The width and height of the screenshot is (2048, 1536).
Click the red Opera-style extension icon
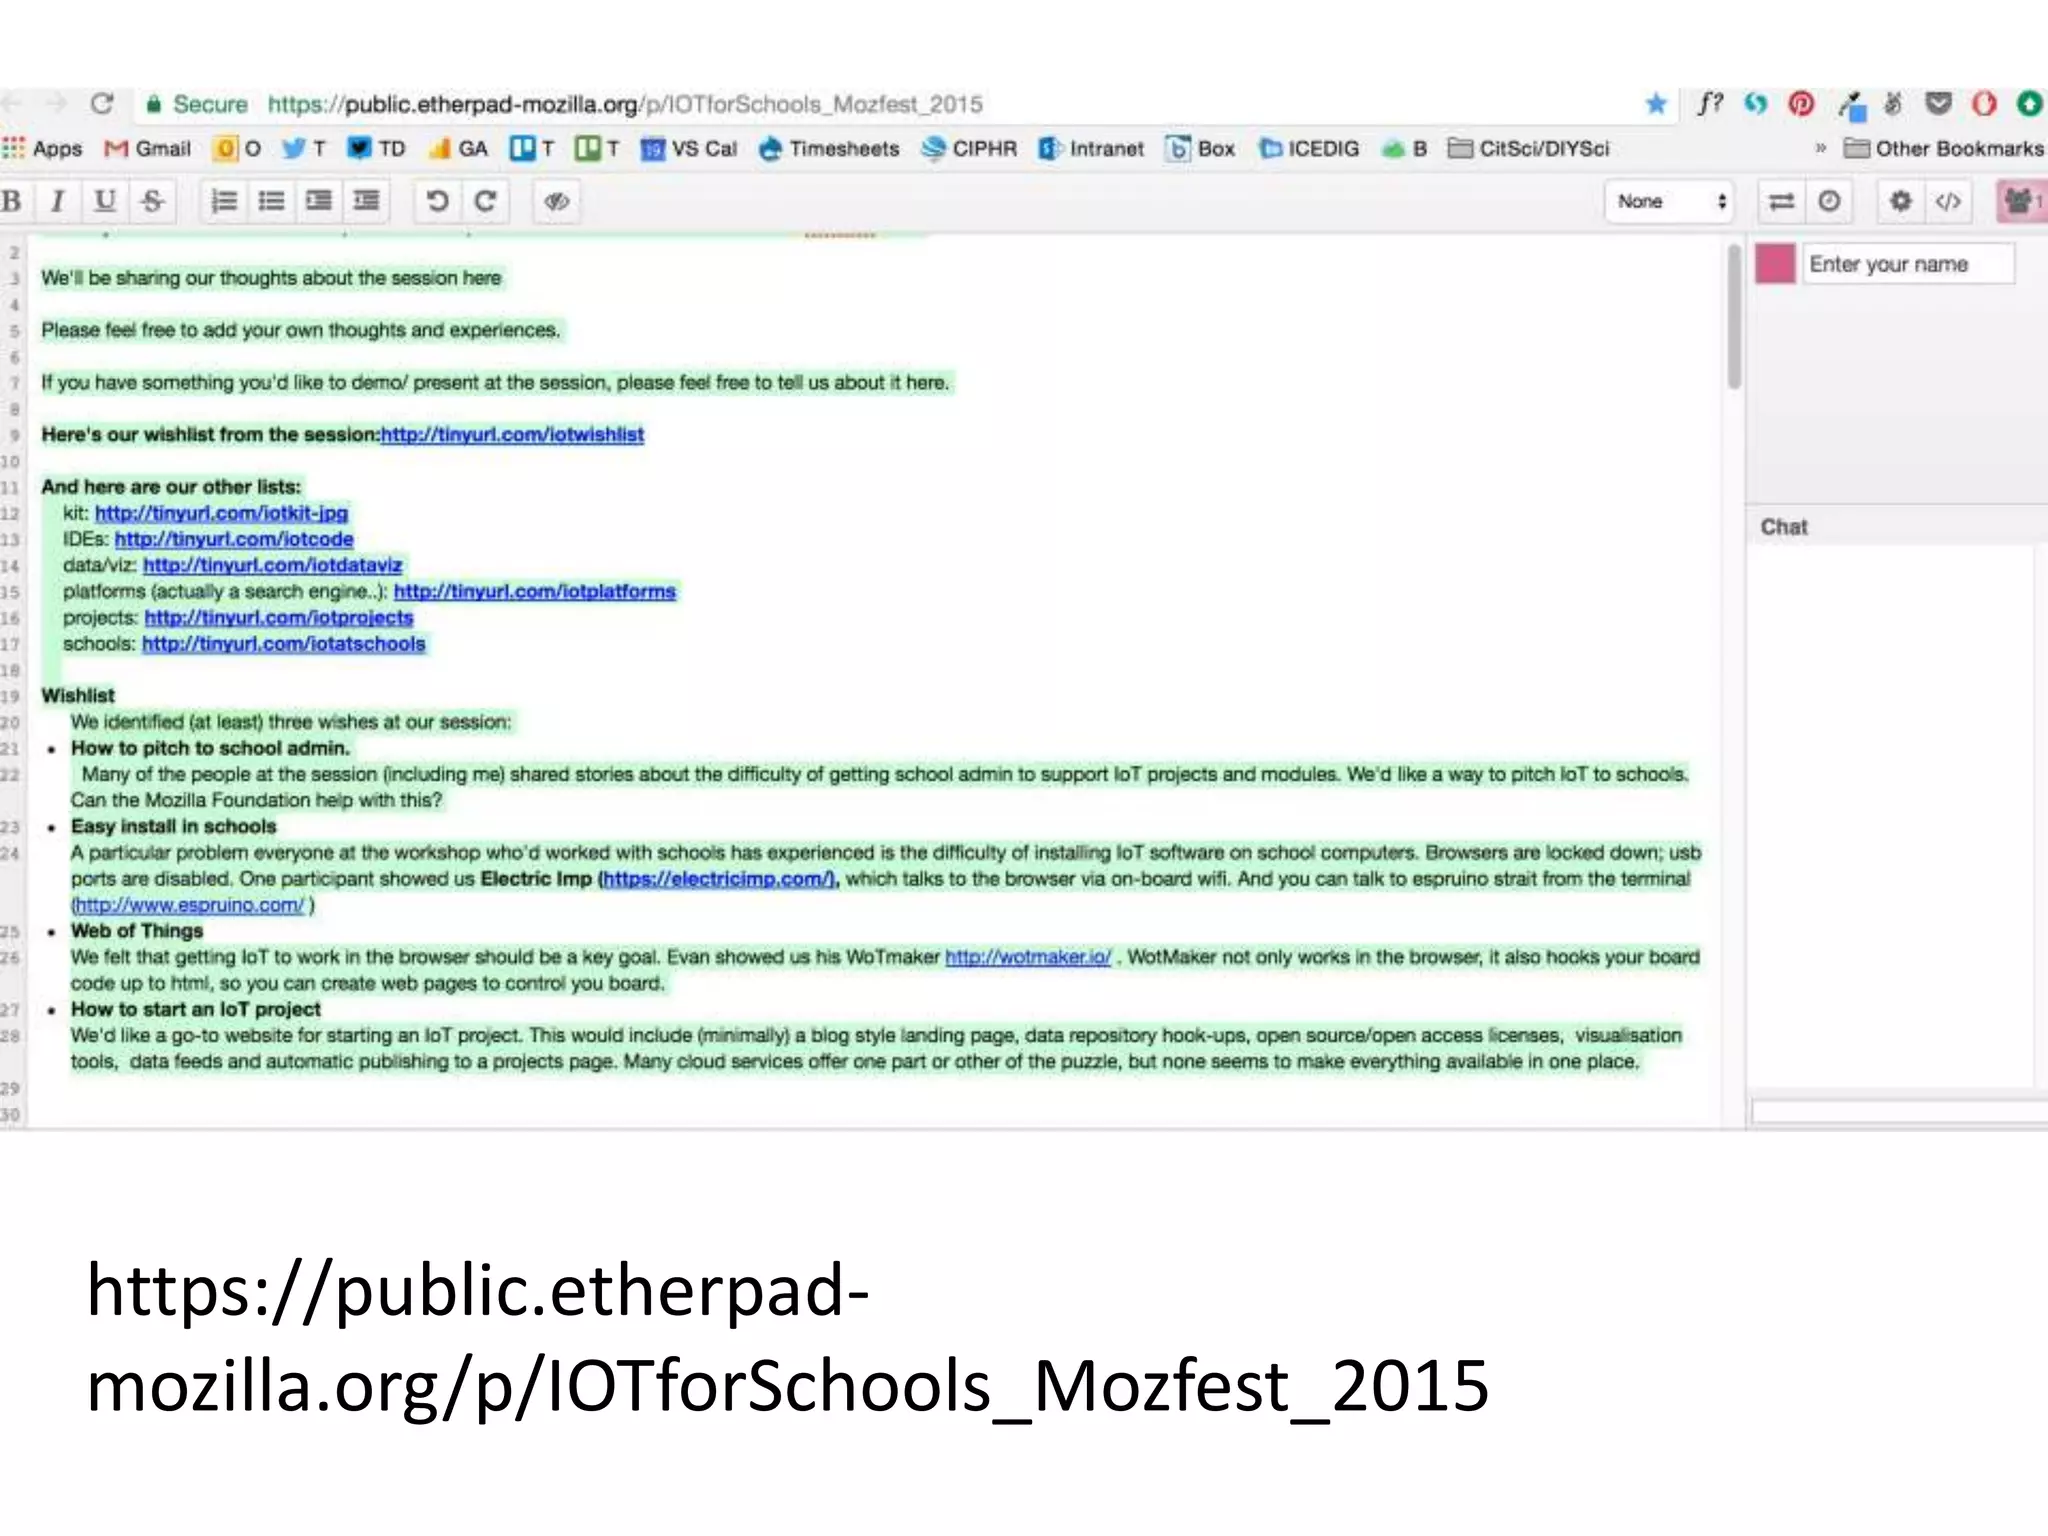pos(1984,103)
